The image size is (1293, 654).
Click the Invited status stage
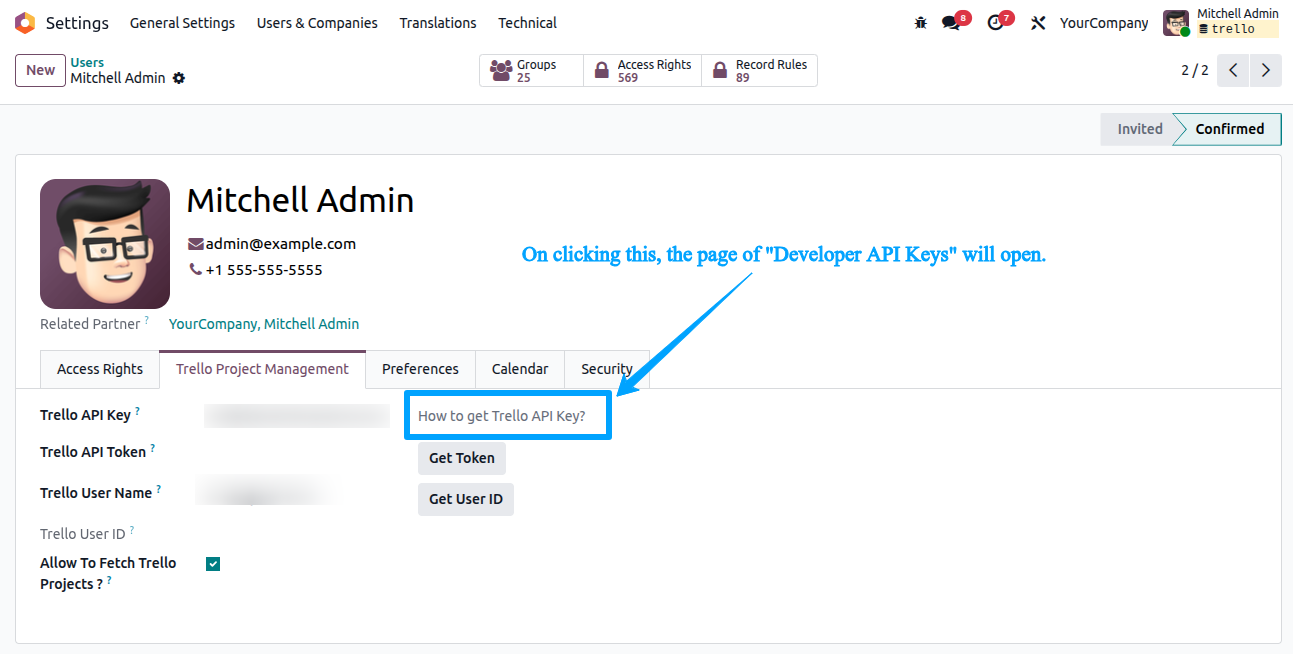coord(1138,129)
